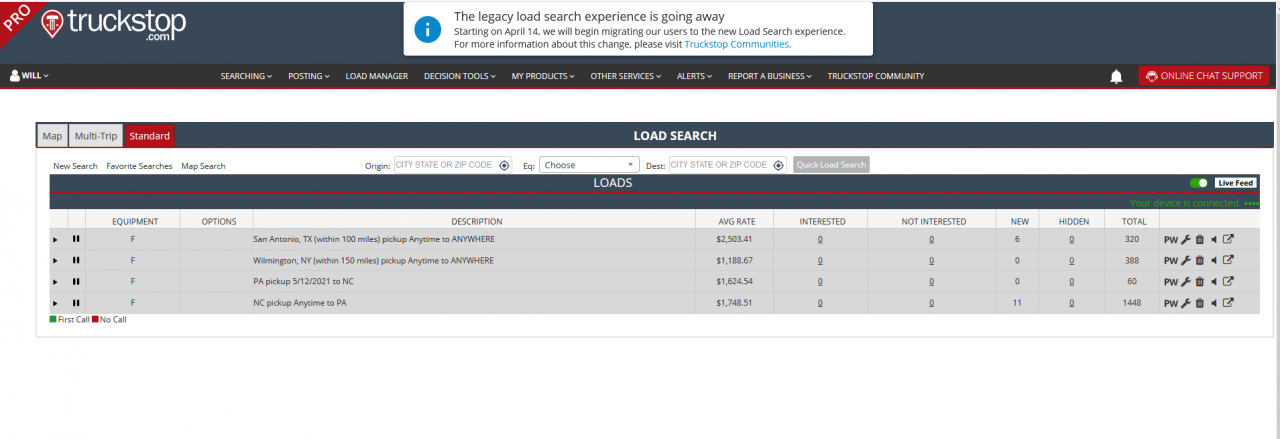Delete the Wilmington, NY search with trash icon

click(x=1200, y=261)
